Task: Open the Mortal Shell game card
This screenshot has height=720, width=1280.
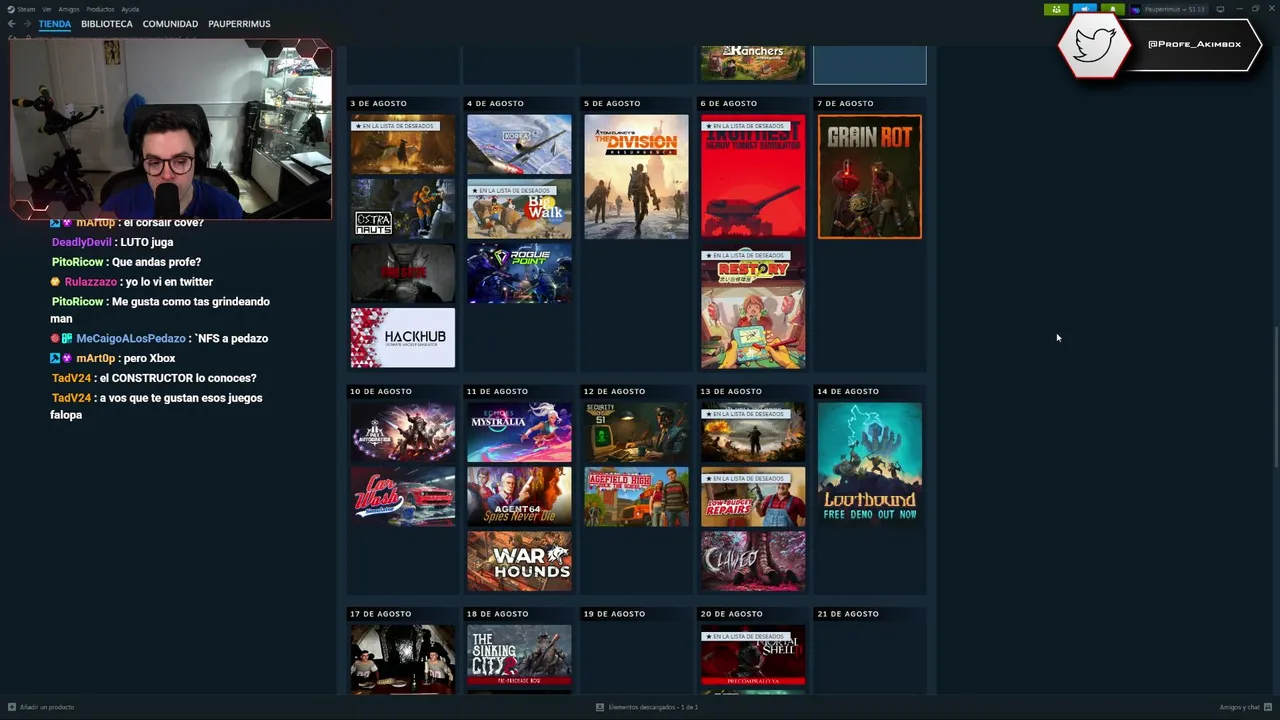Action: coord(753,655)
